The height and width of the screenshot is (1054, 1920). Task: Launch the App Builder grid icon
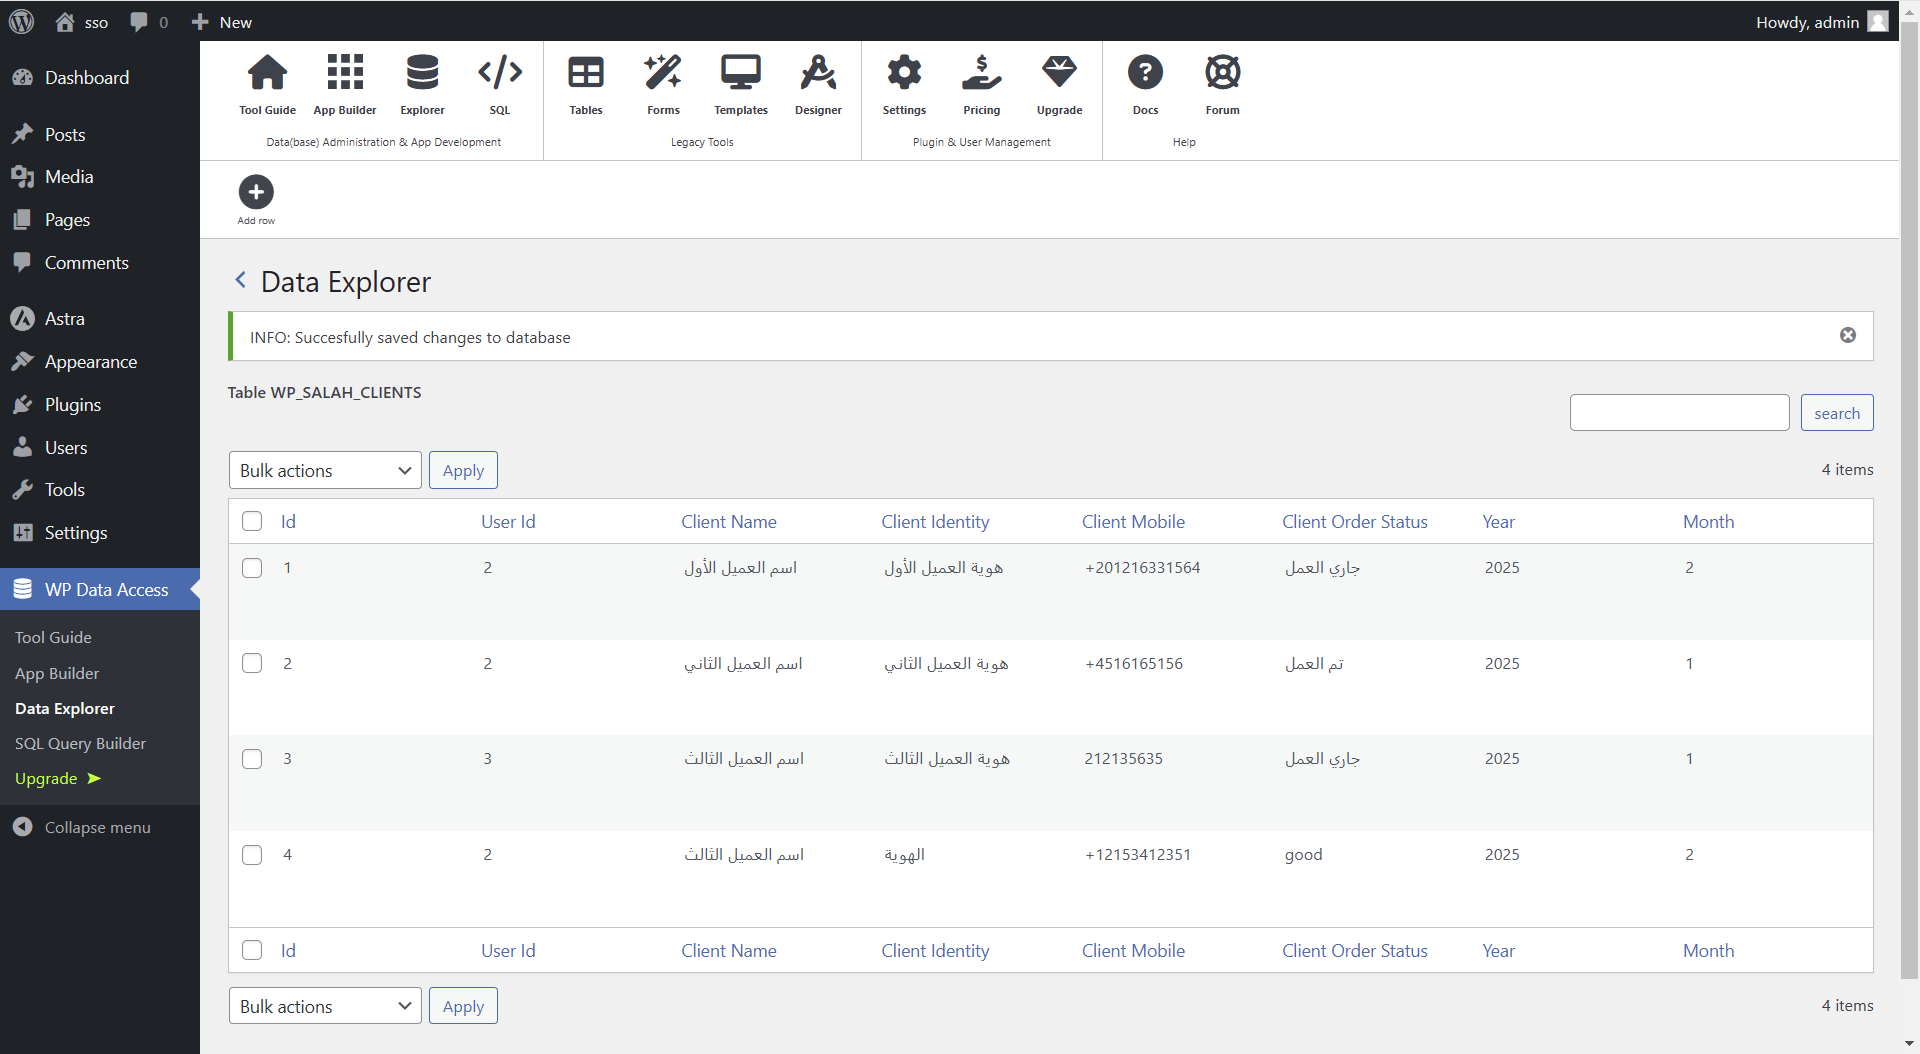point(345,73)
